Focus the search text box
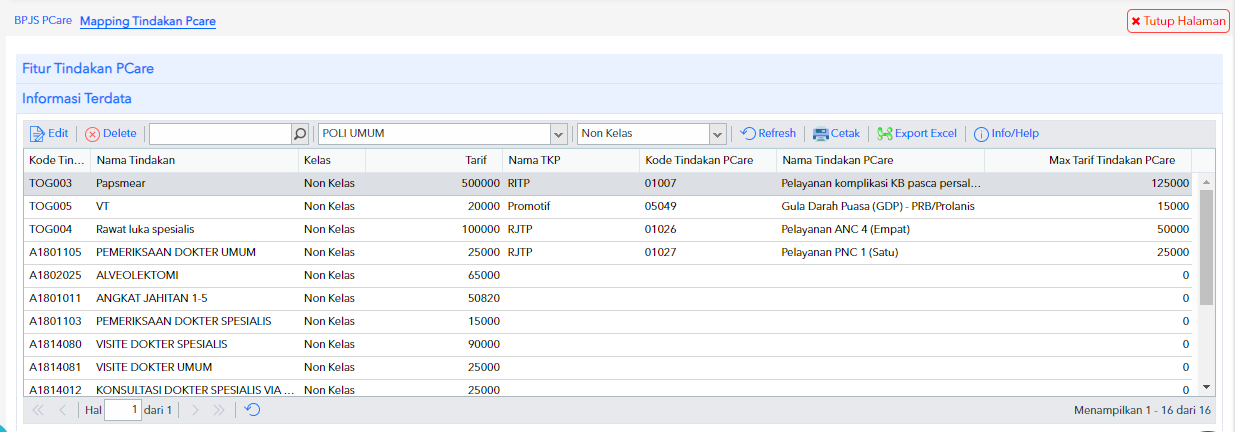Viewport: 1235px width, 432px height. point(220,134)
